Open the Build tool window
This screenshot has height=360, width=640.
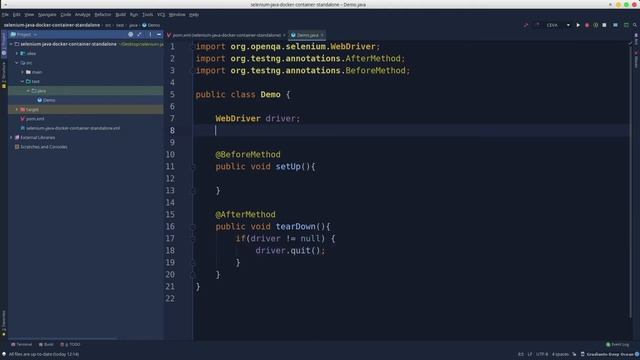46,344
